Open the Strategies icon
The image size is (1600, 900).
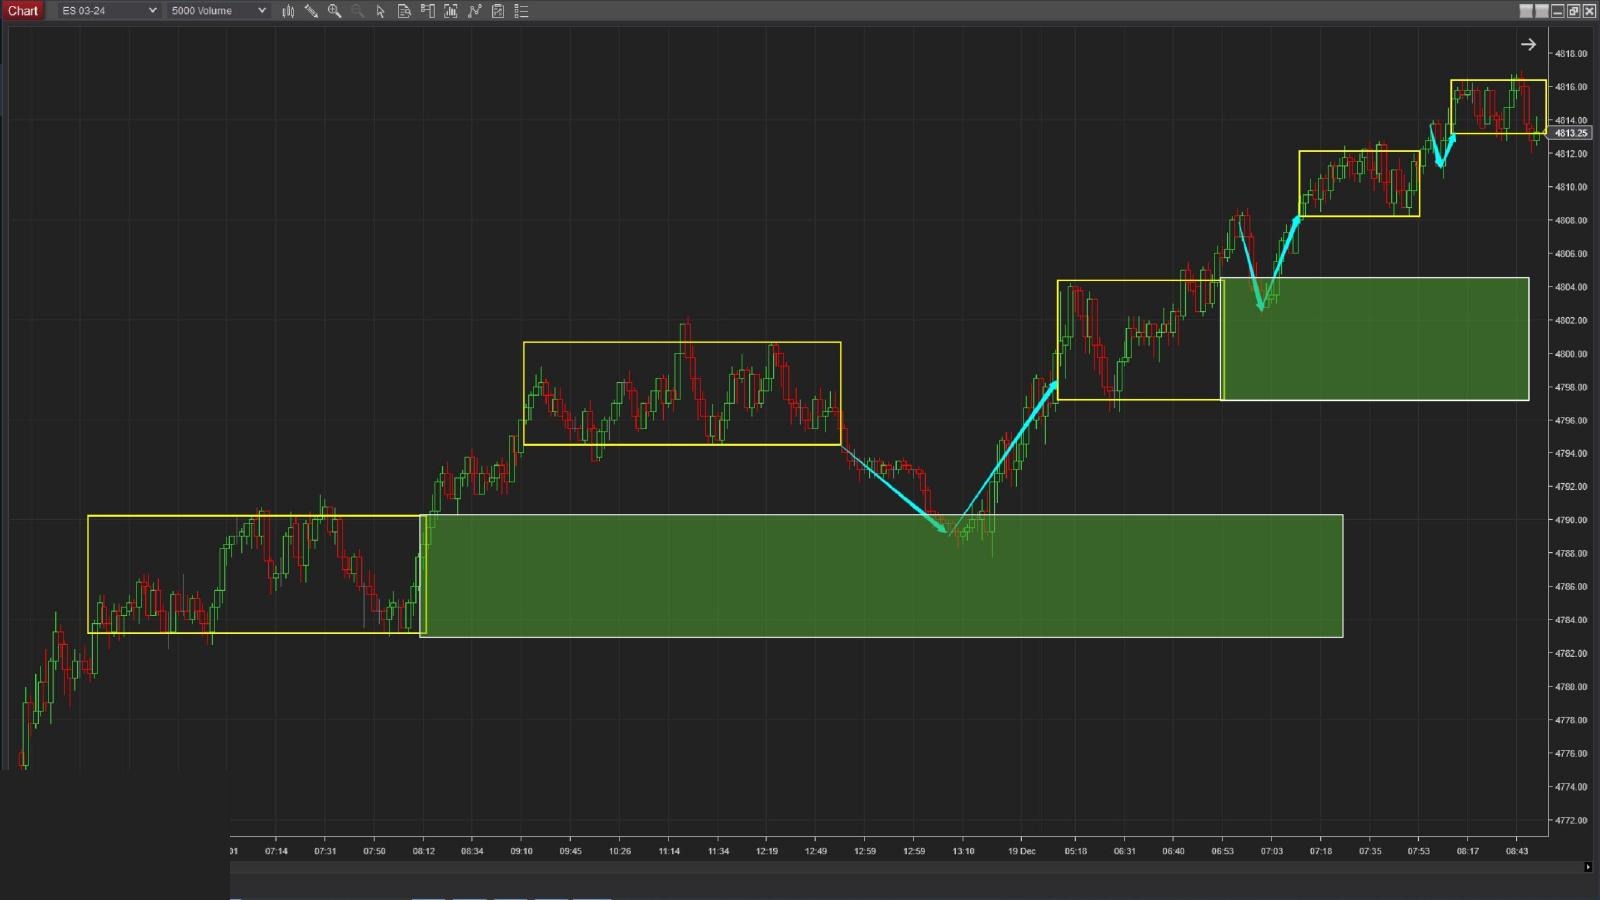pyautogui.click(x=498, y=11)
